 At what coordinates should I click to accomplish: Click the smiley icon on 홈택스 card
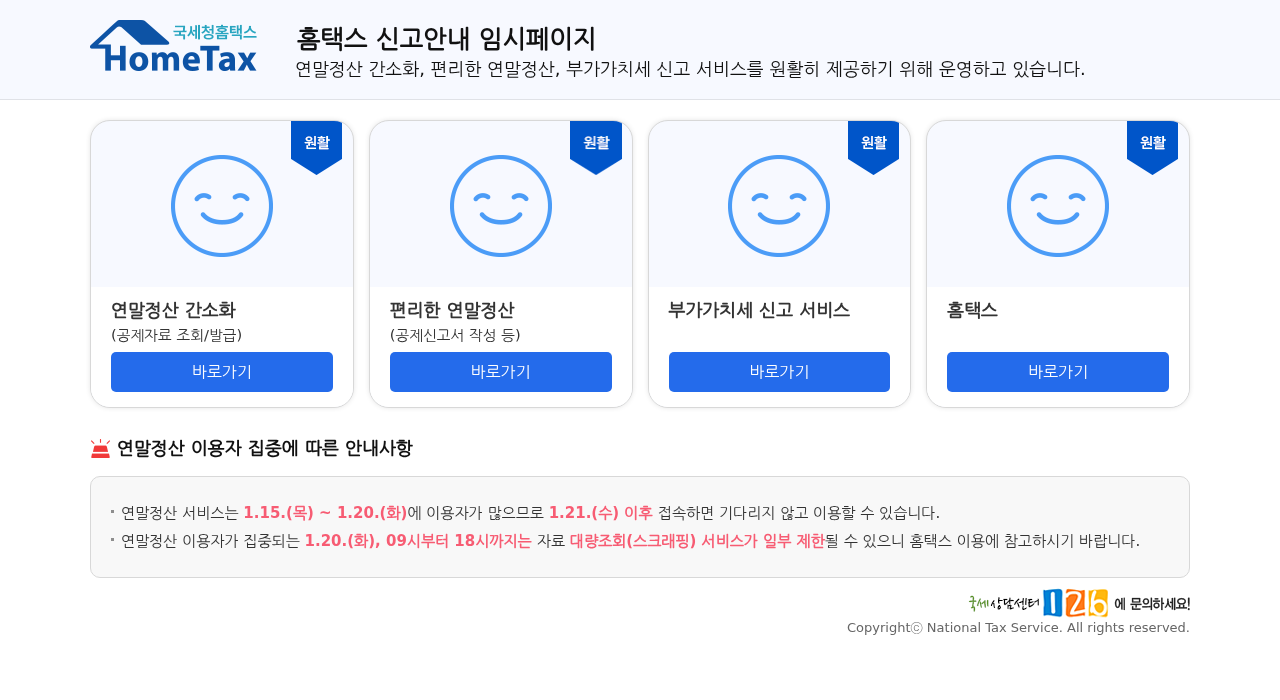click(x=1057, y=205)
